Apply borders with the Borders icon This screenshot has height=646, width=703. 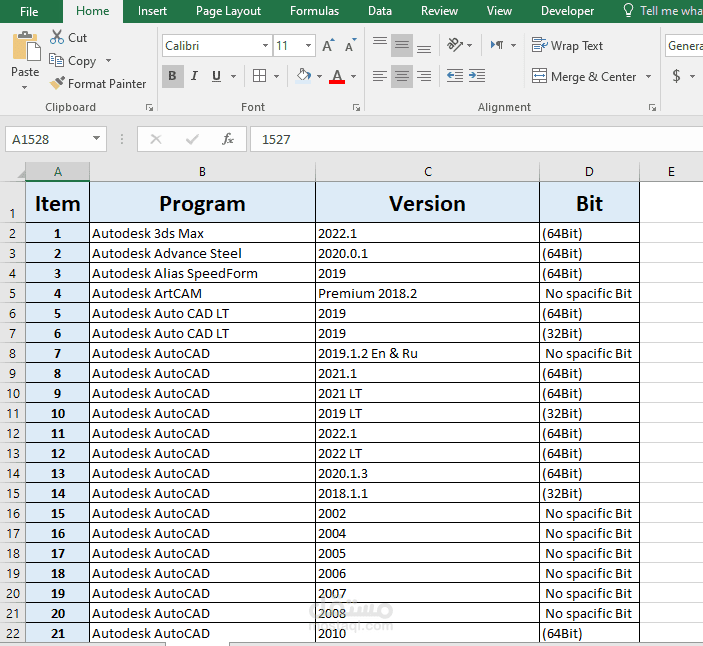[260, 76]
